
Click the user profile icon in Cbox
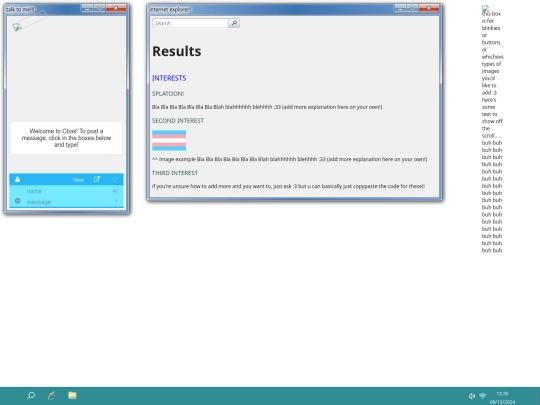click(18, 179)
